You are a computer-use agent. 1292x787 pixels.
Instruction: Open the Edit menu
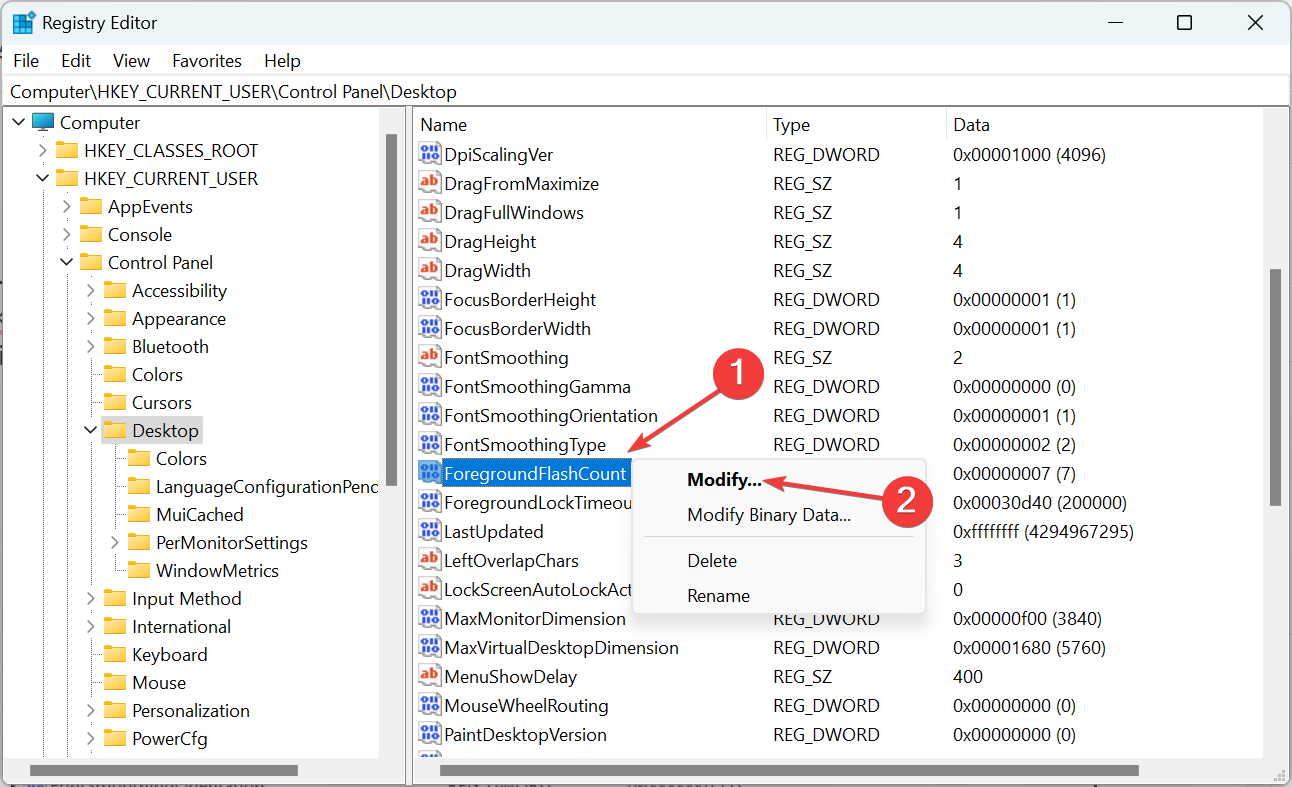(x=76, y=61)
